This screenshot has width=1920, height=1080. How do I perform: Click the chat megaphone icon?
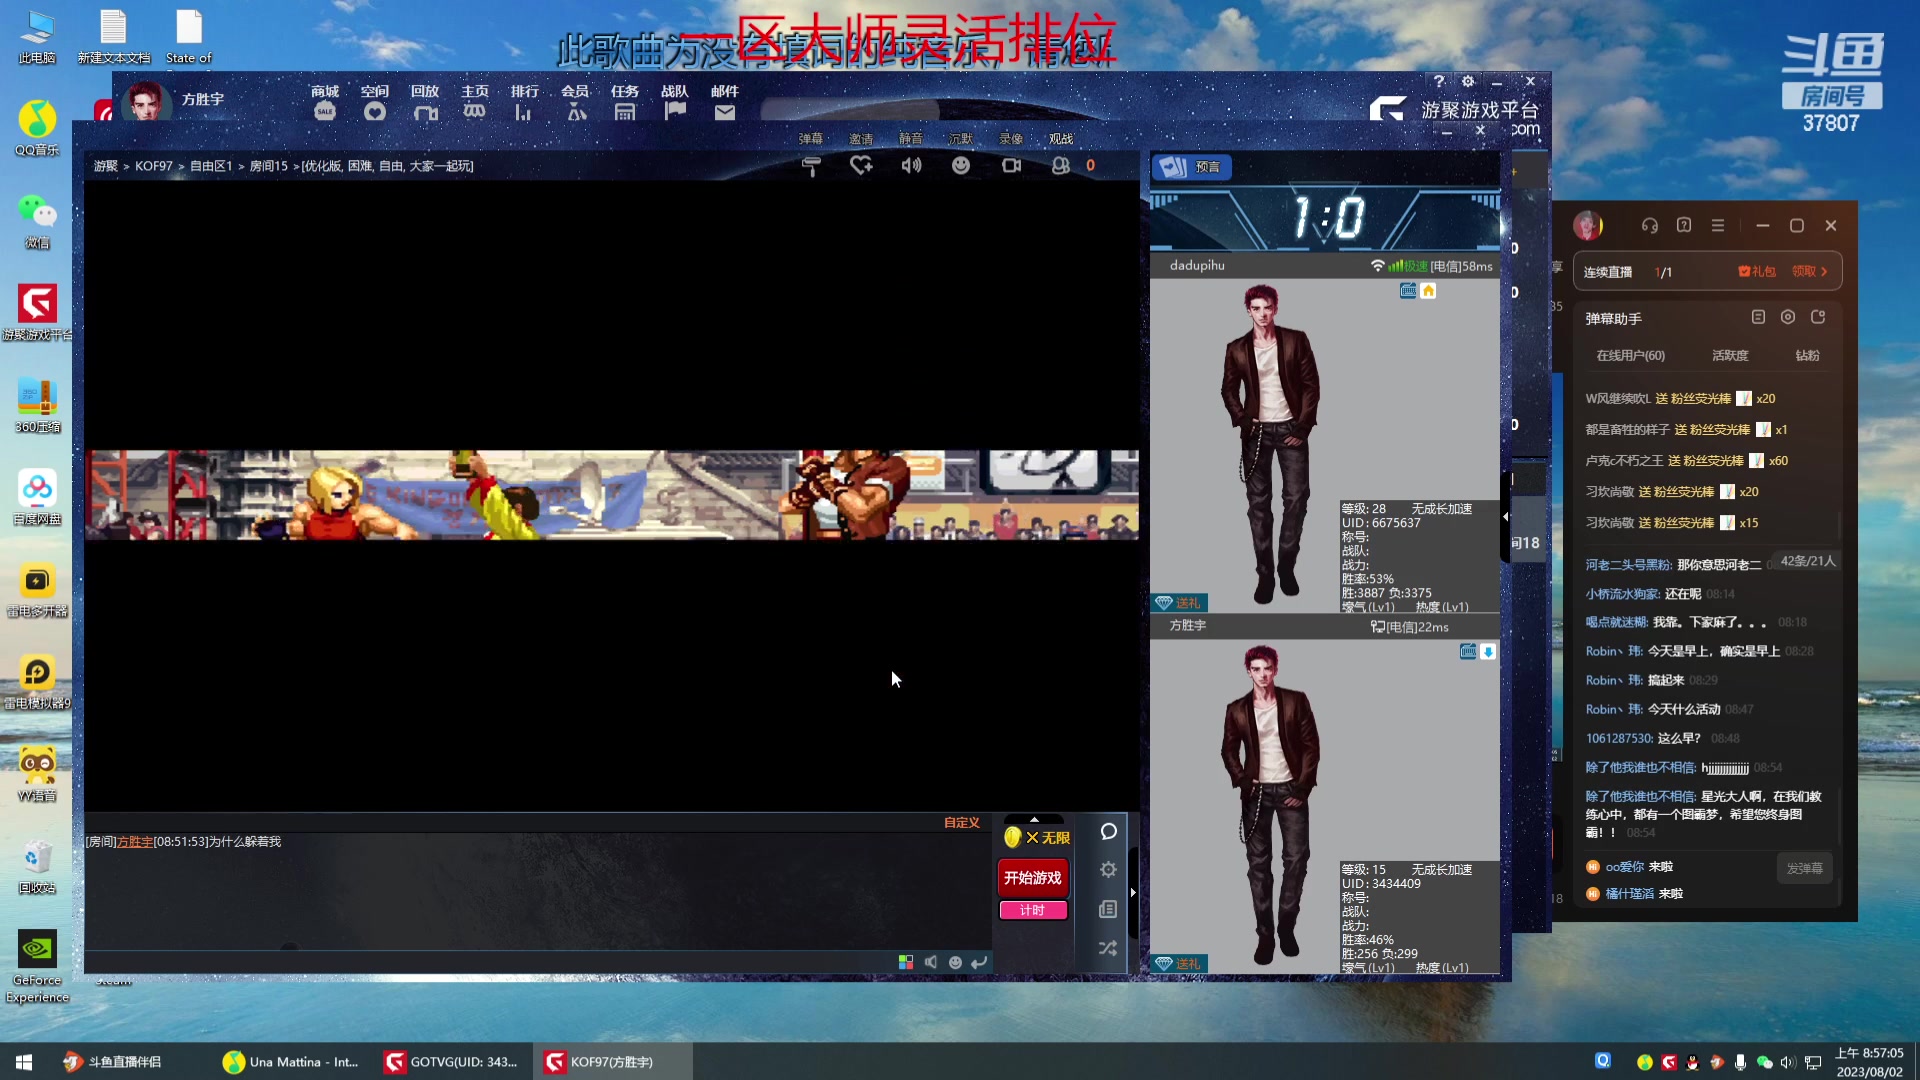931,962
